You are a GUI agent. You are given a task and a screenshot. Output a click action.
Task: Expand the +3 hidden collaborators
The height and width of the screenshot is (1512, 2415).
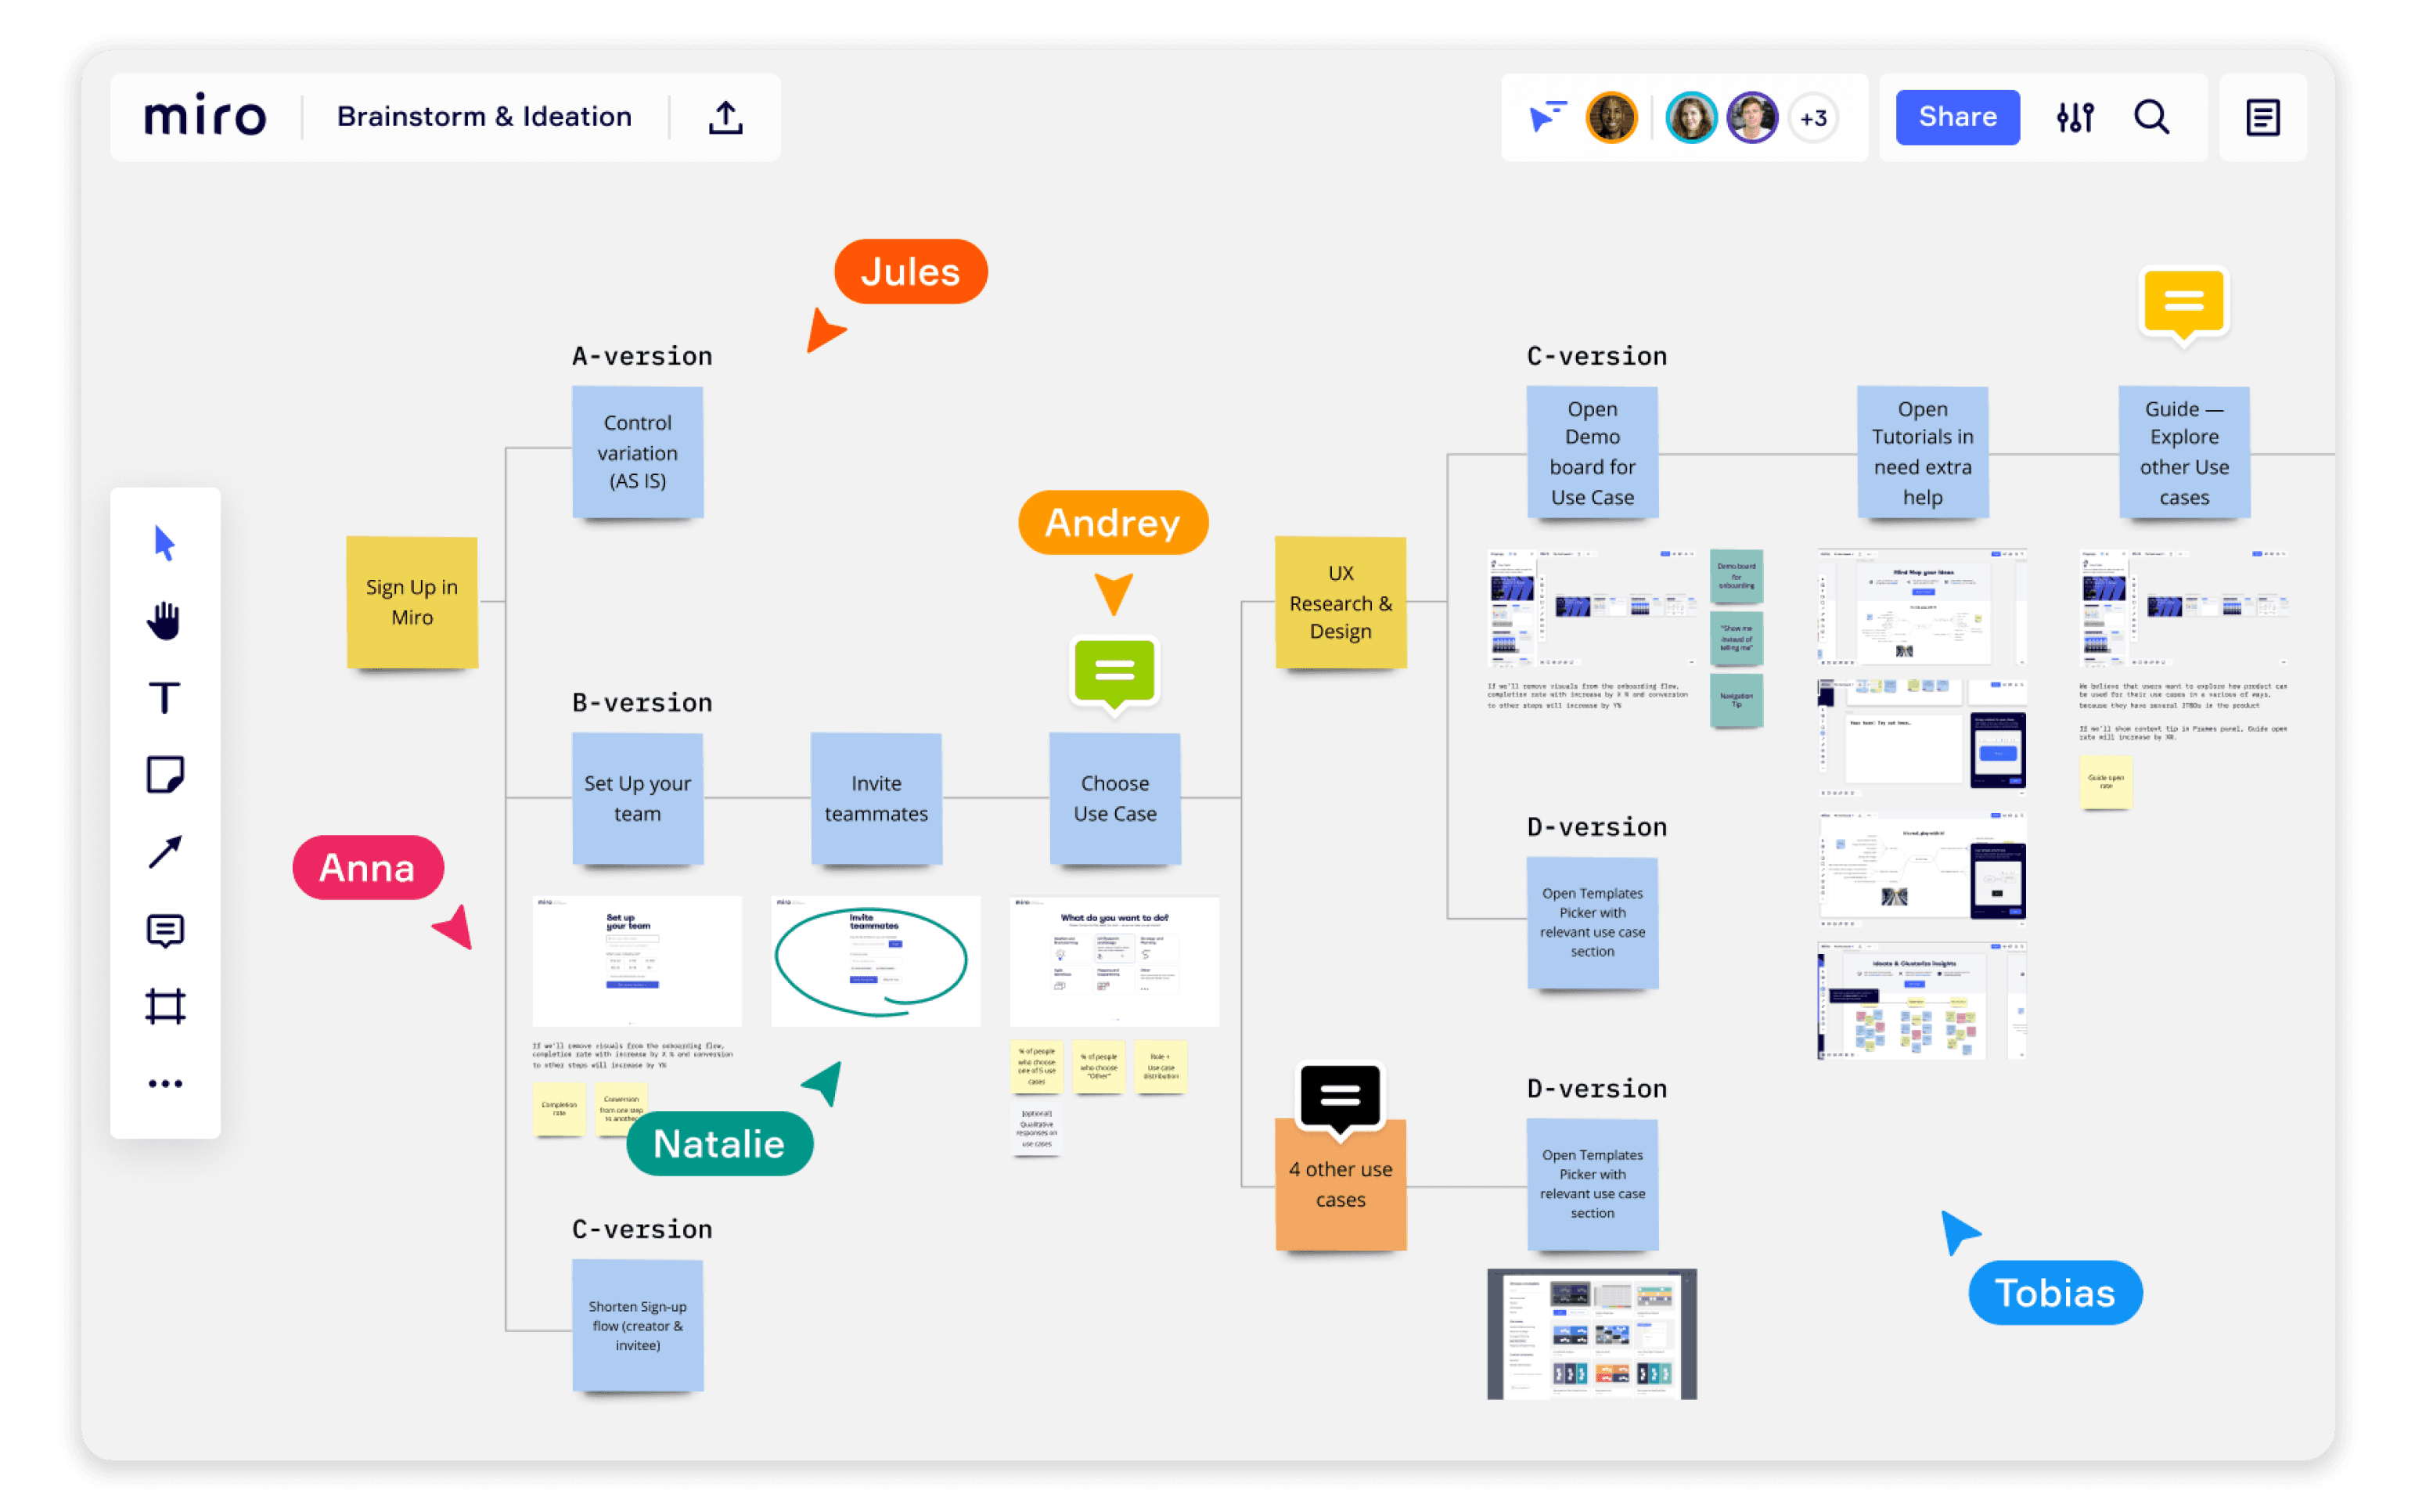click(1813, 117)
